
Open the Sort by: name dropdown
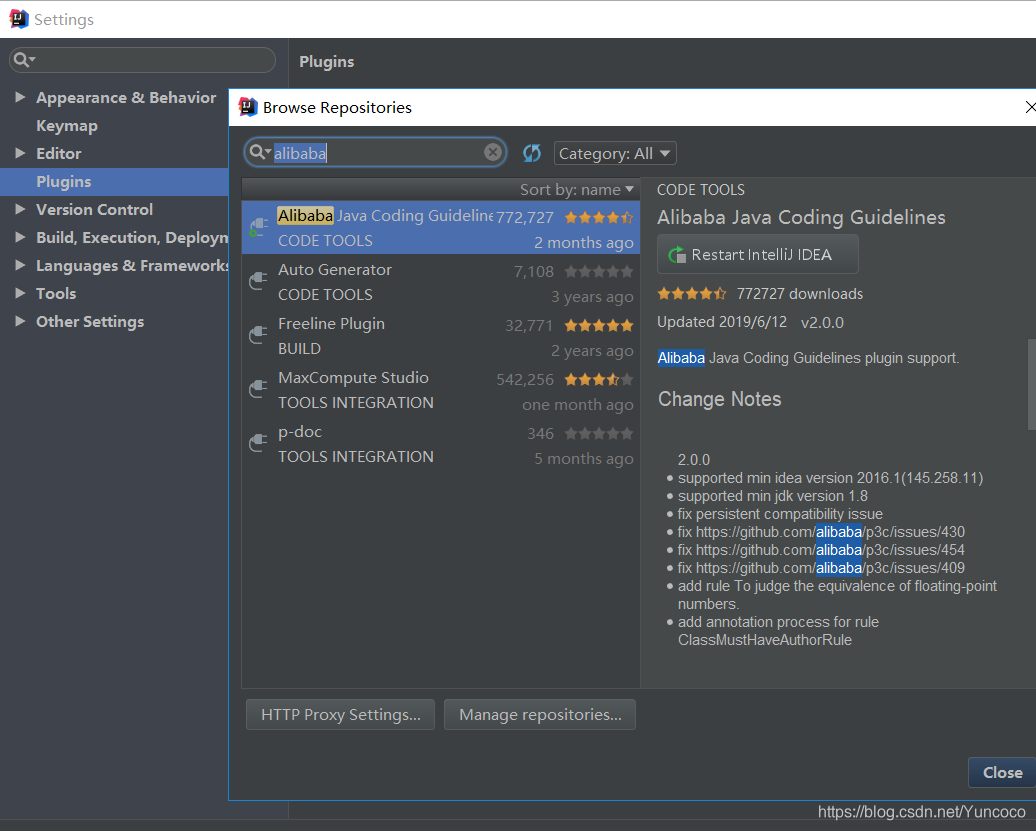coord(577,190)
